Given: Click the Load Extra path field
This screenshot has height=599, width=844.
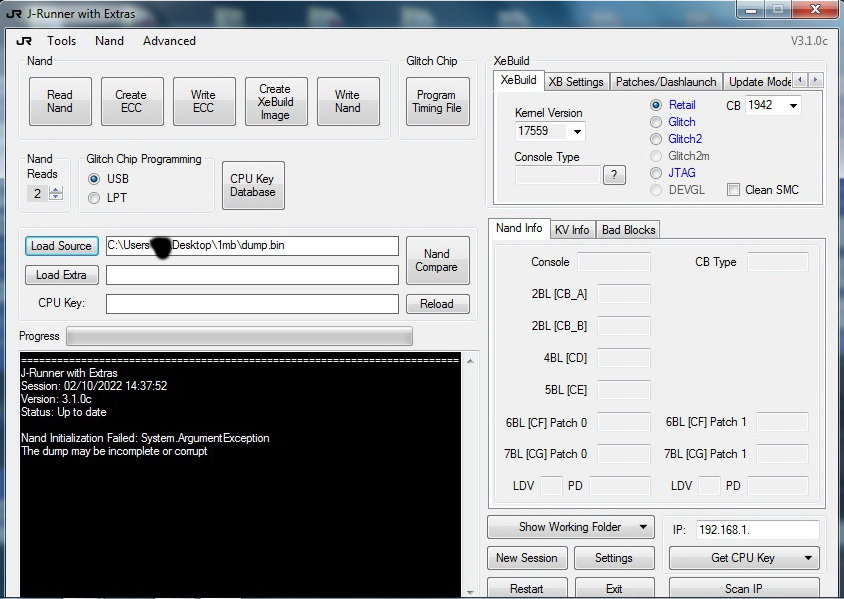Looking at the screenshot, I should tap(252, 275).
